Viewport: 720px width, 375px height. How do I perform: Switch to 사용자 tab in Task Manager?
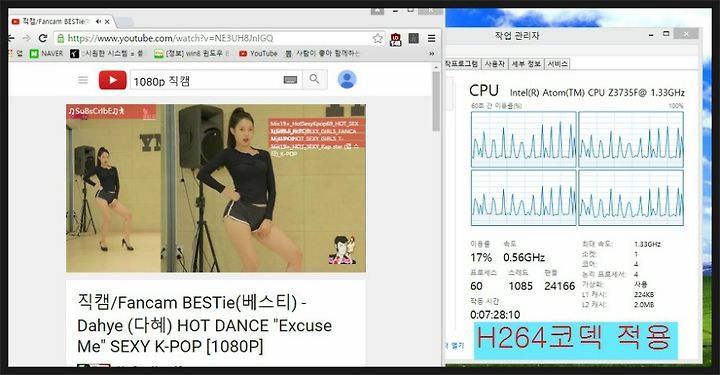[495, 64]
